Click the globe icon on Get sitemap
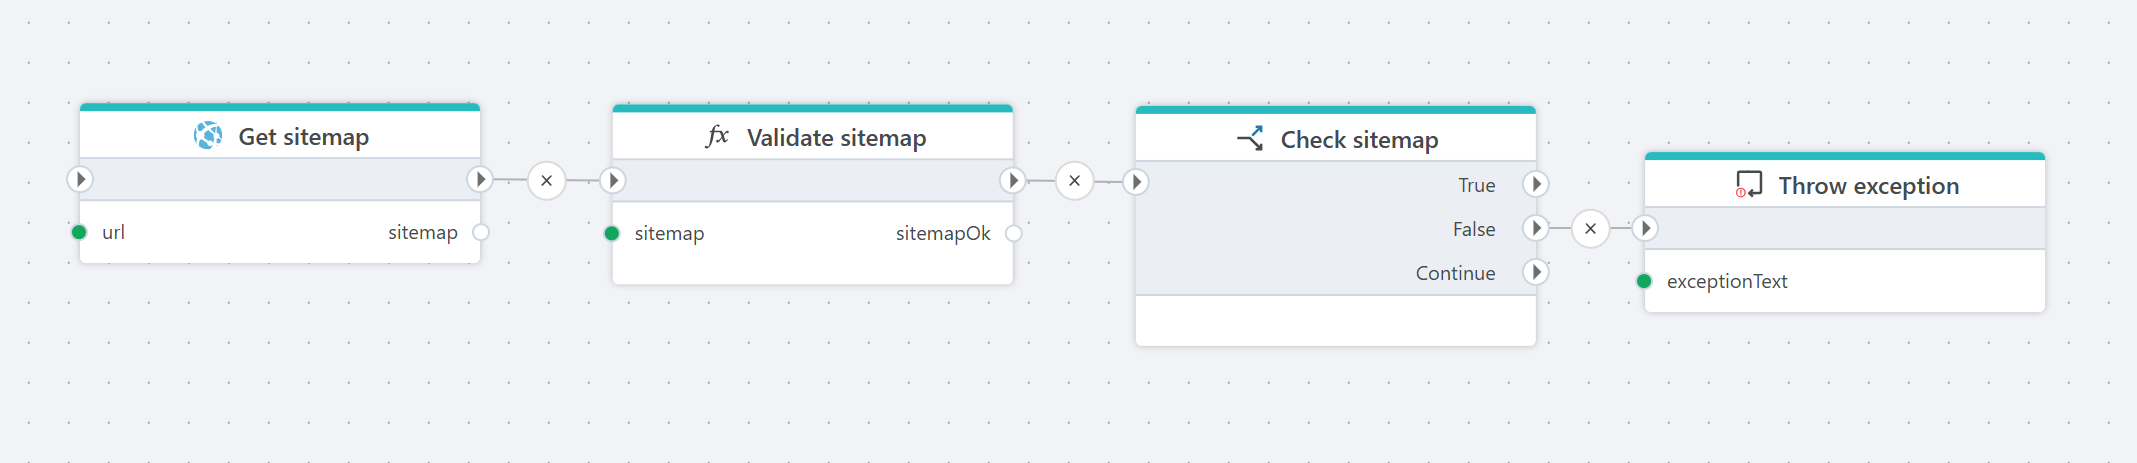This screenshot has height=463, width=2137. click(x=208, y=135)
